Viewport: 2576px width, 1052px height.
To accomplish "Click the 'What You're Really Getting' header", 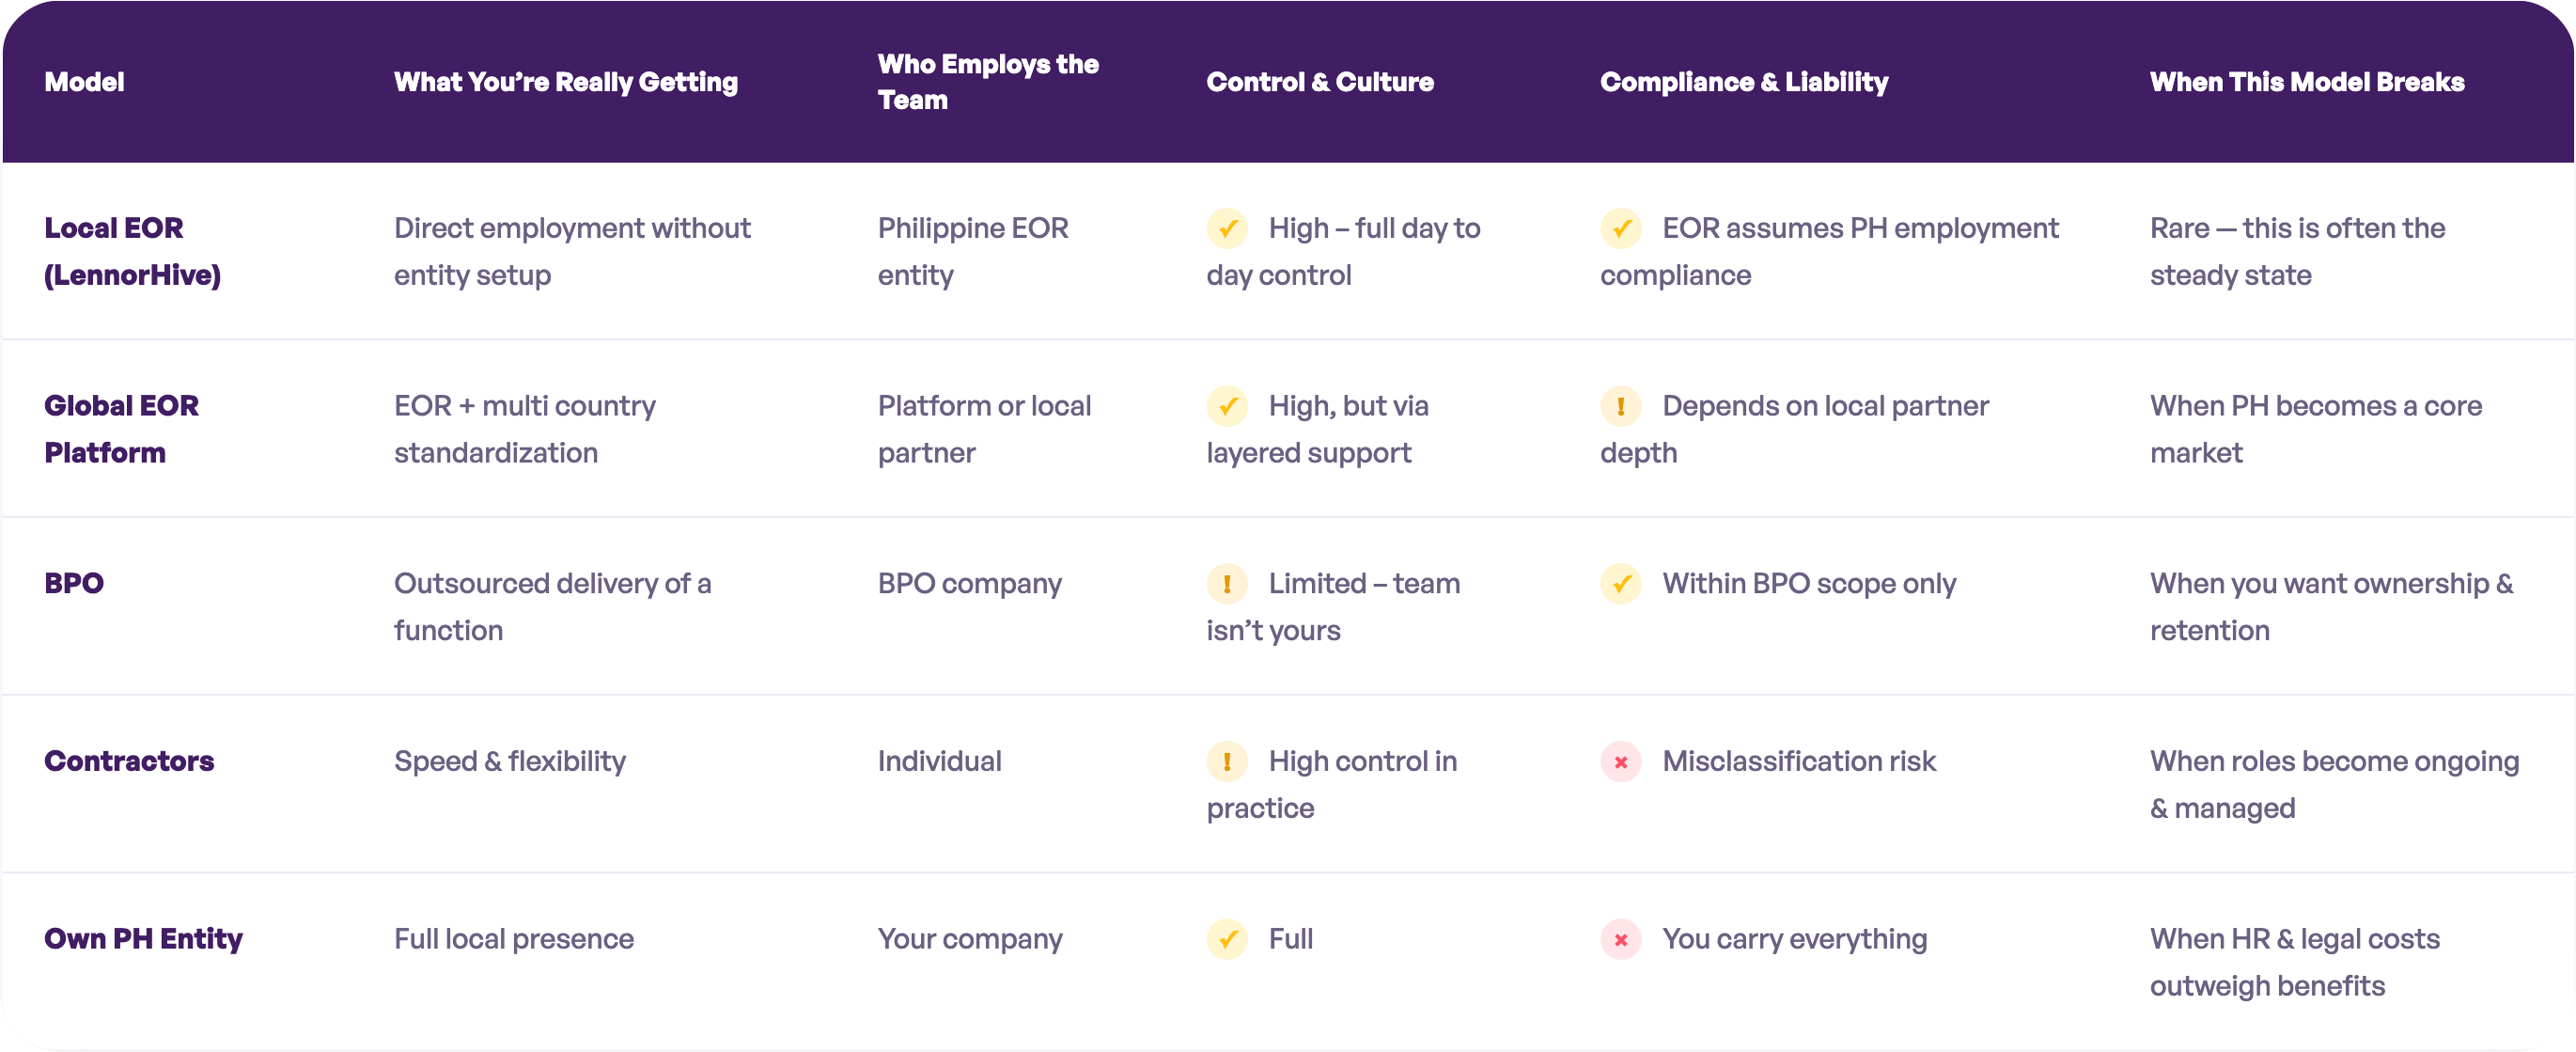I will [x=565, y=82].
